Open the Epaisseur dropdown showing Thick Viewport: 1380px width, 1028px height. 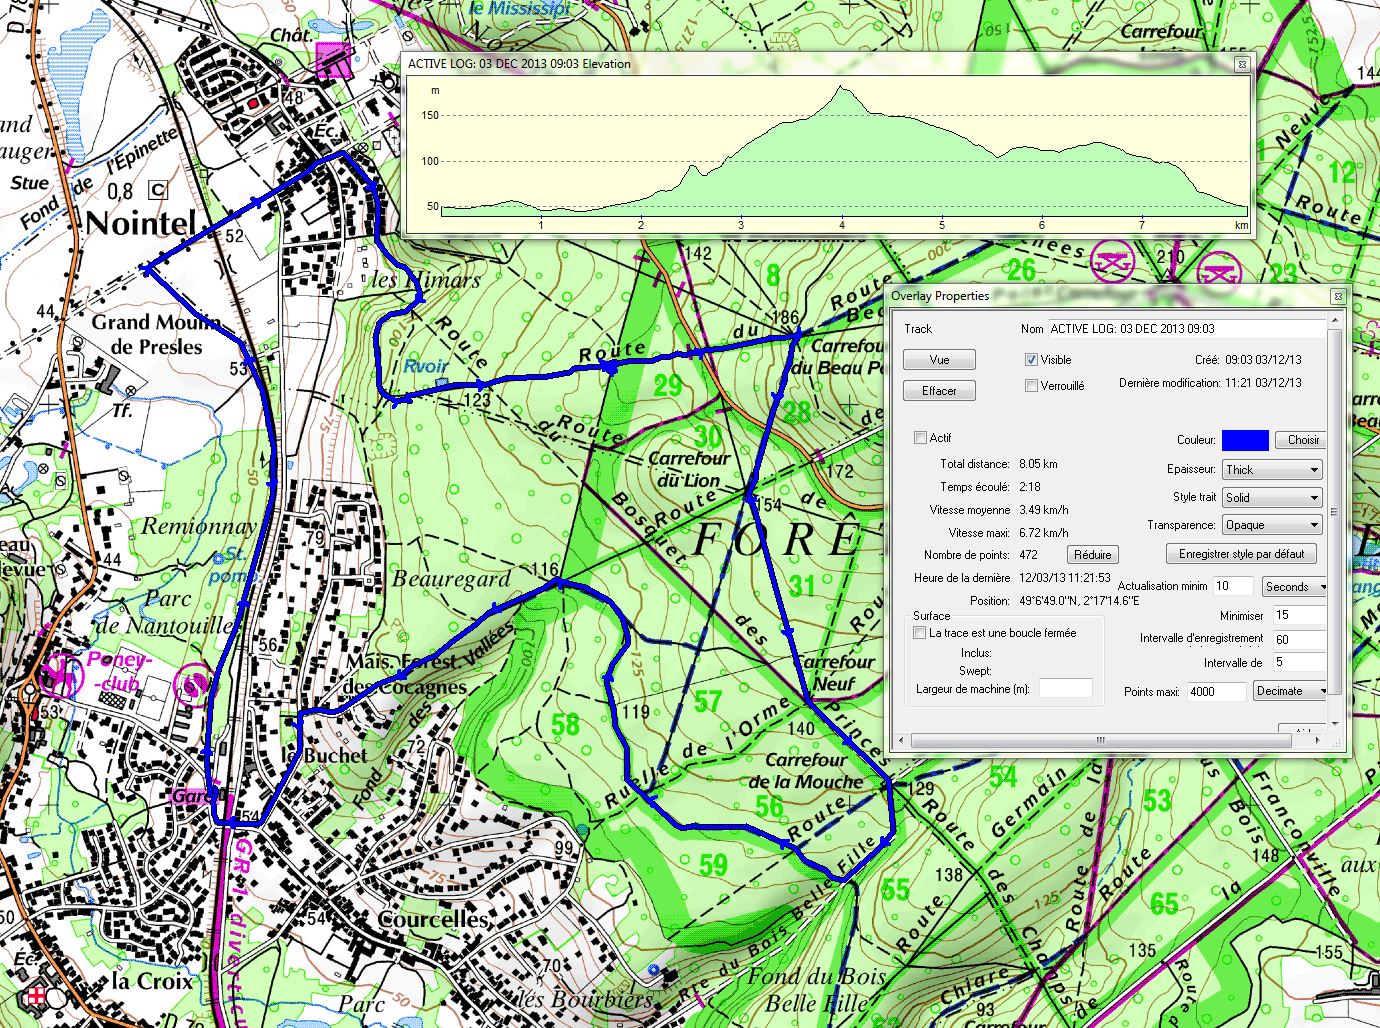(x=1272, y=470)
